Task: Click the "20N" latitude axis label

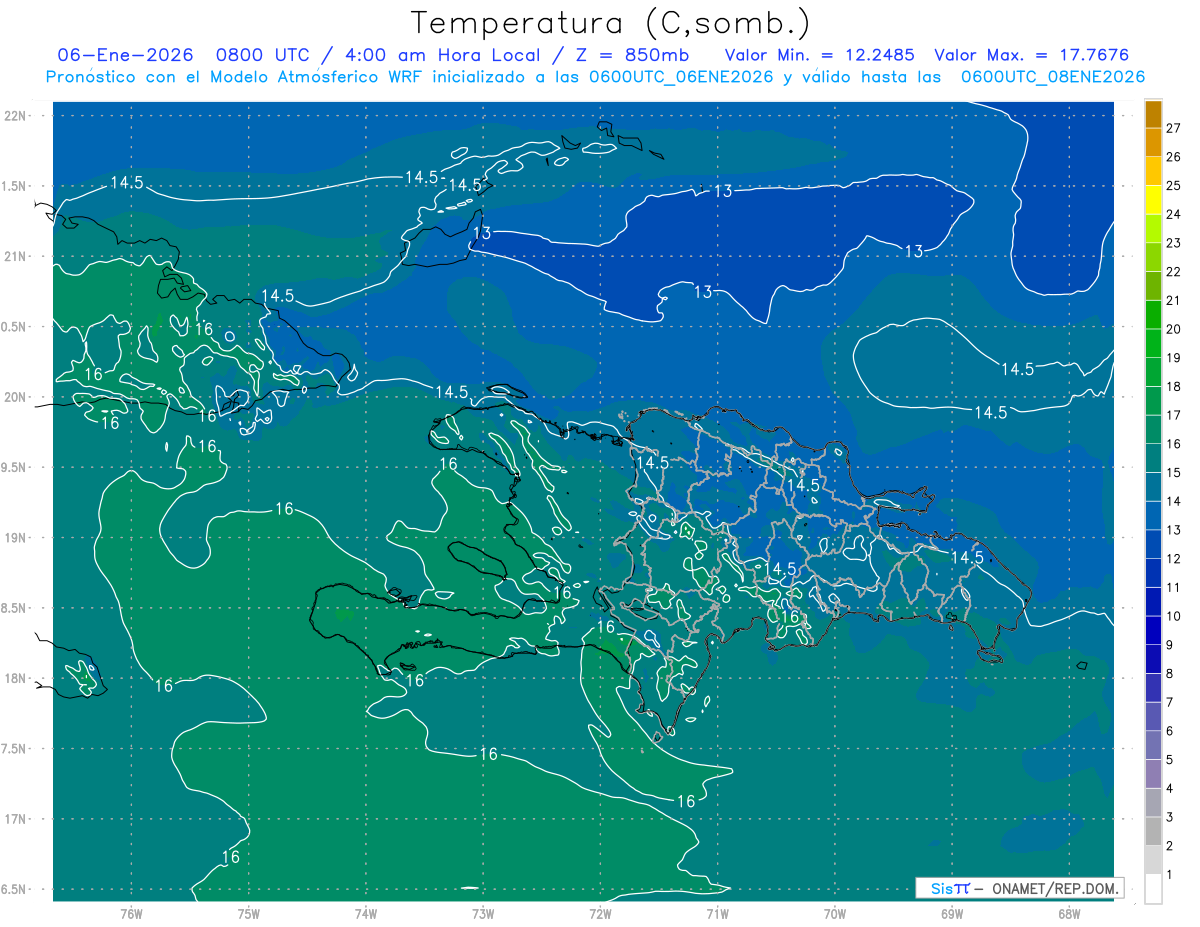Action: pyautogui.click(x=16, y=397)
